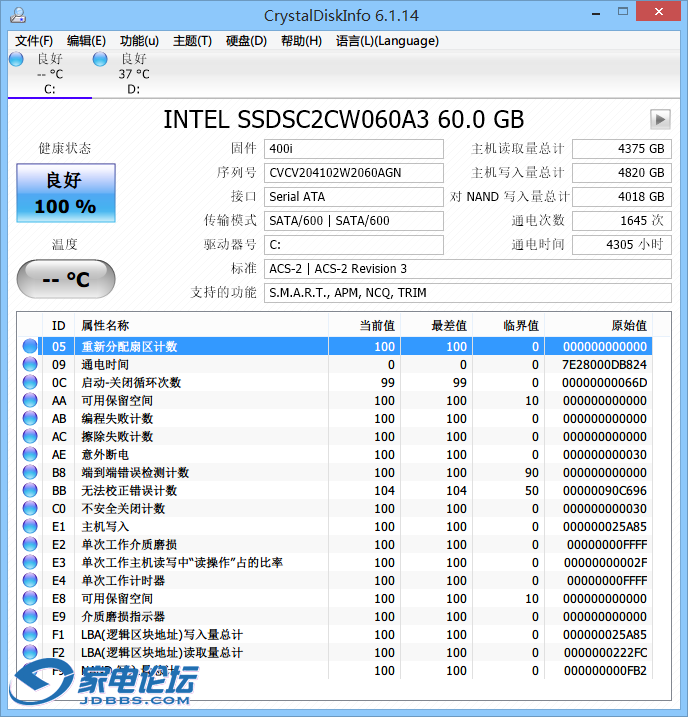Viewport: 688px width, 717px height.
Task: Click the status orb for attribute AE
Action: pos(30,454)
